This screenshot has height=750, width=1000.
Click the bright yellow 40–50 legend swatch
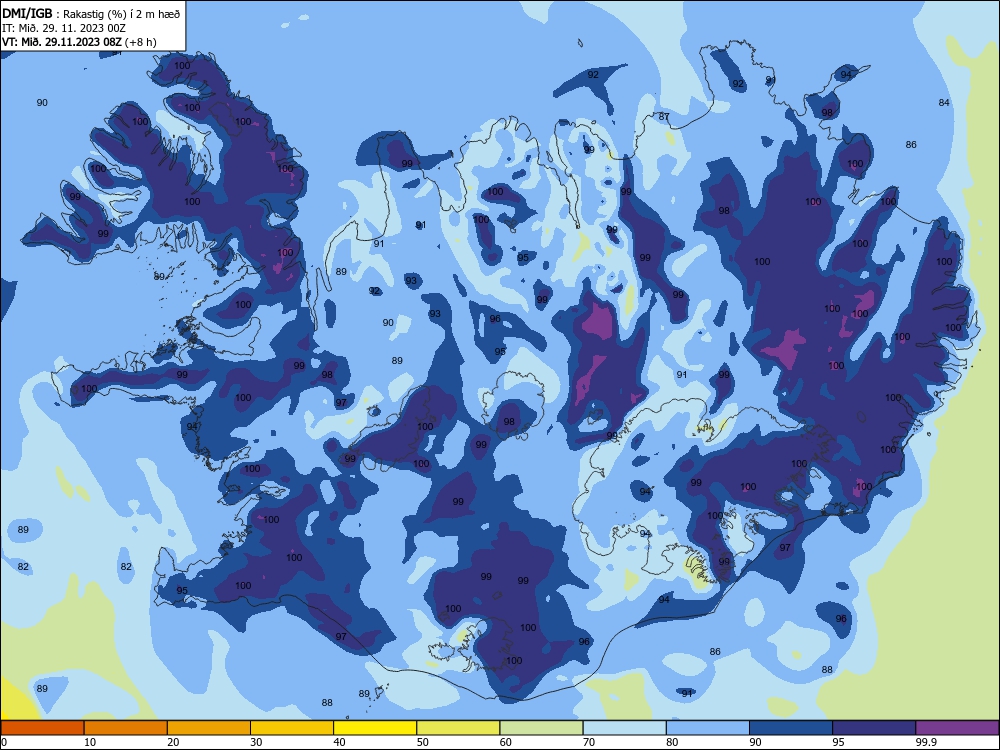(375, 728)
